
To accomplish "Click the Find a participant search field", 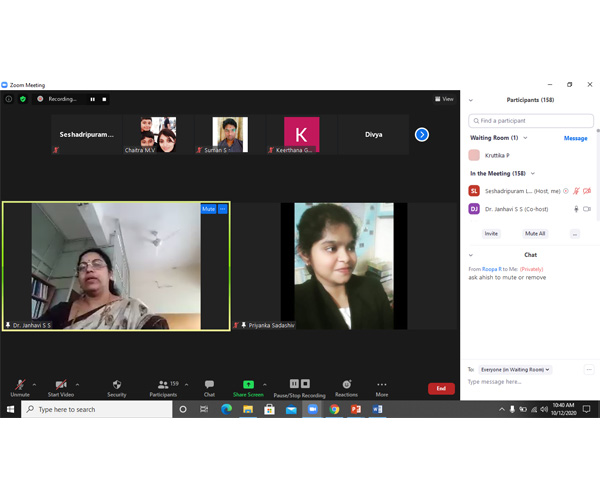I will 531,121.
